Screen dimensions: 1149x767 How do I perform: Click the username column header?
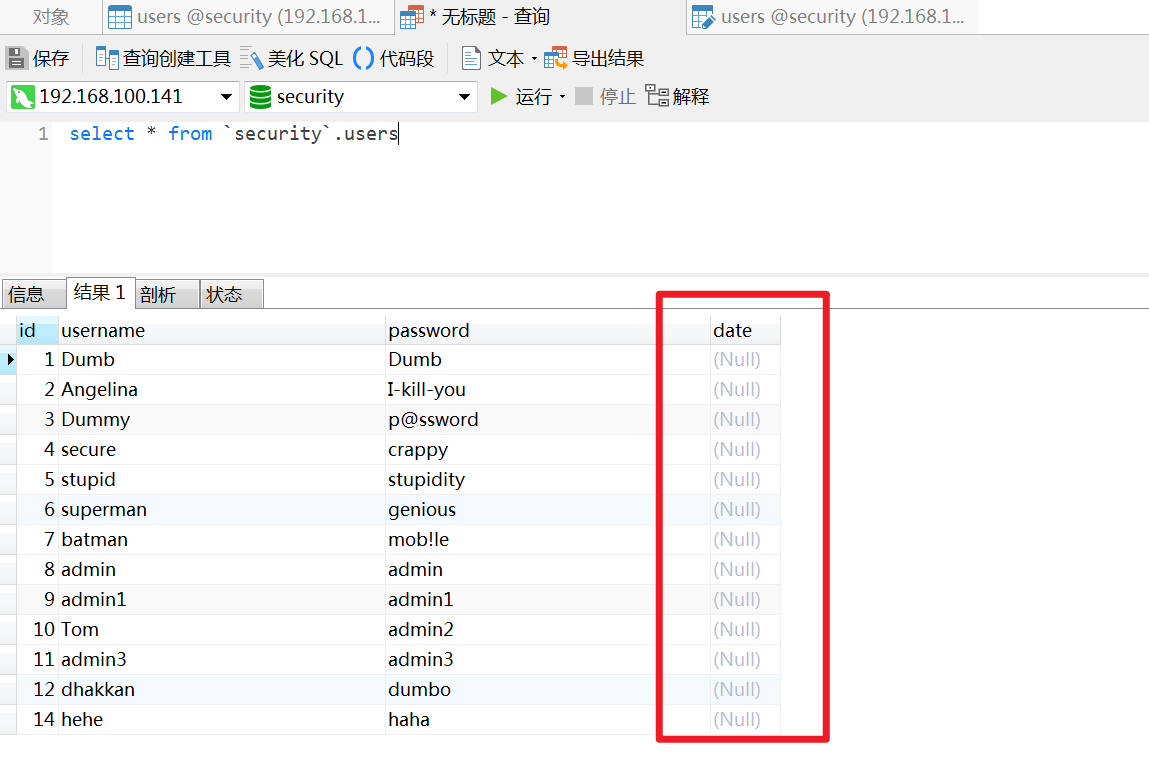[221, 330]
